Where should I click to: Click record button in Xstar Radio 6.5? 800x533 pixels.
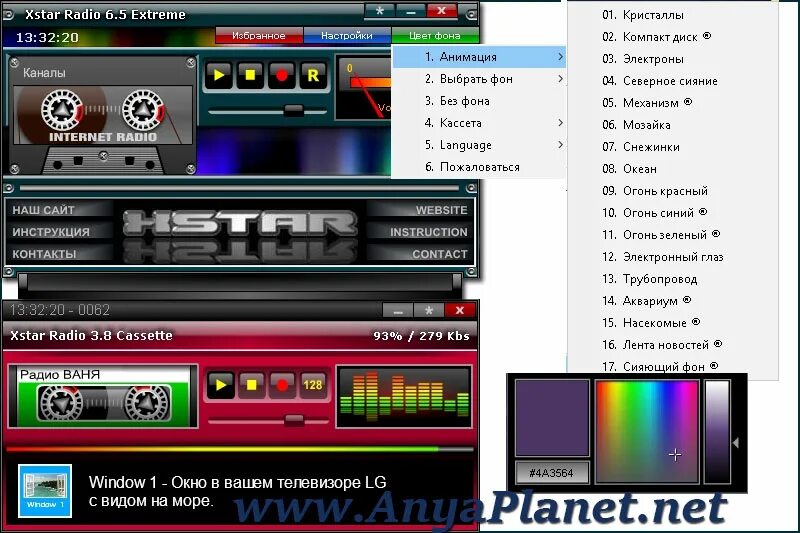click(282, 75)
